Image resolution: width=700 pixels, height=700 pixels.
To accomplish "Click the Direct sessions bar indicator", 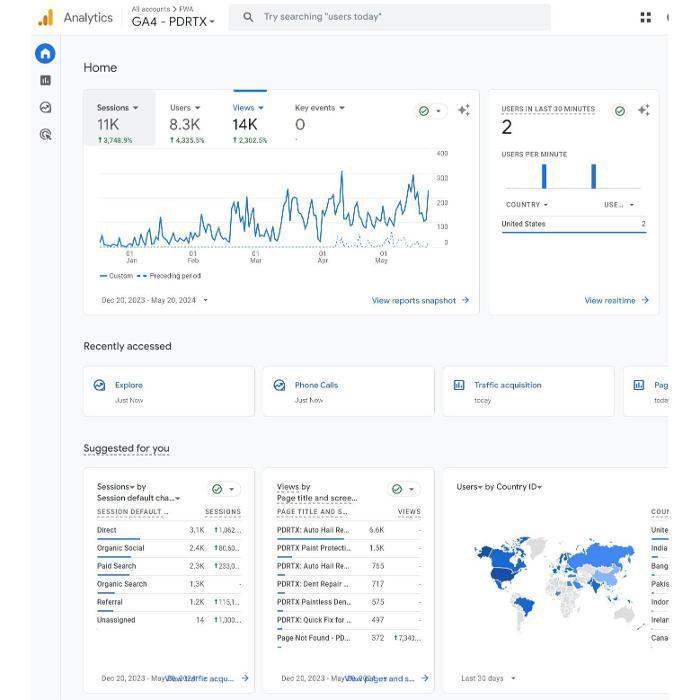I will (x=118, y=539).
